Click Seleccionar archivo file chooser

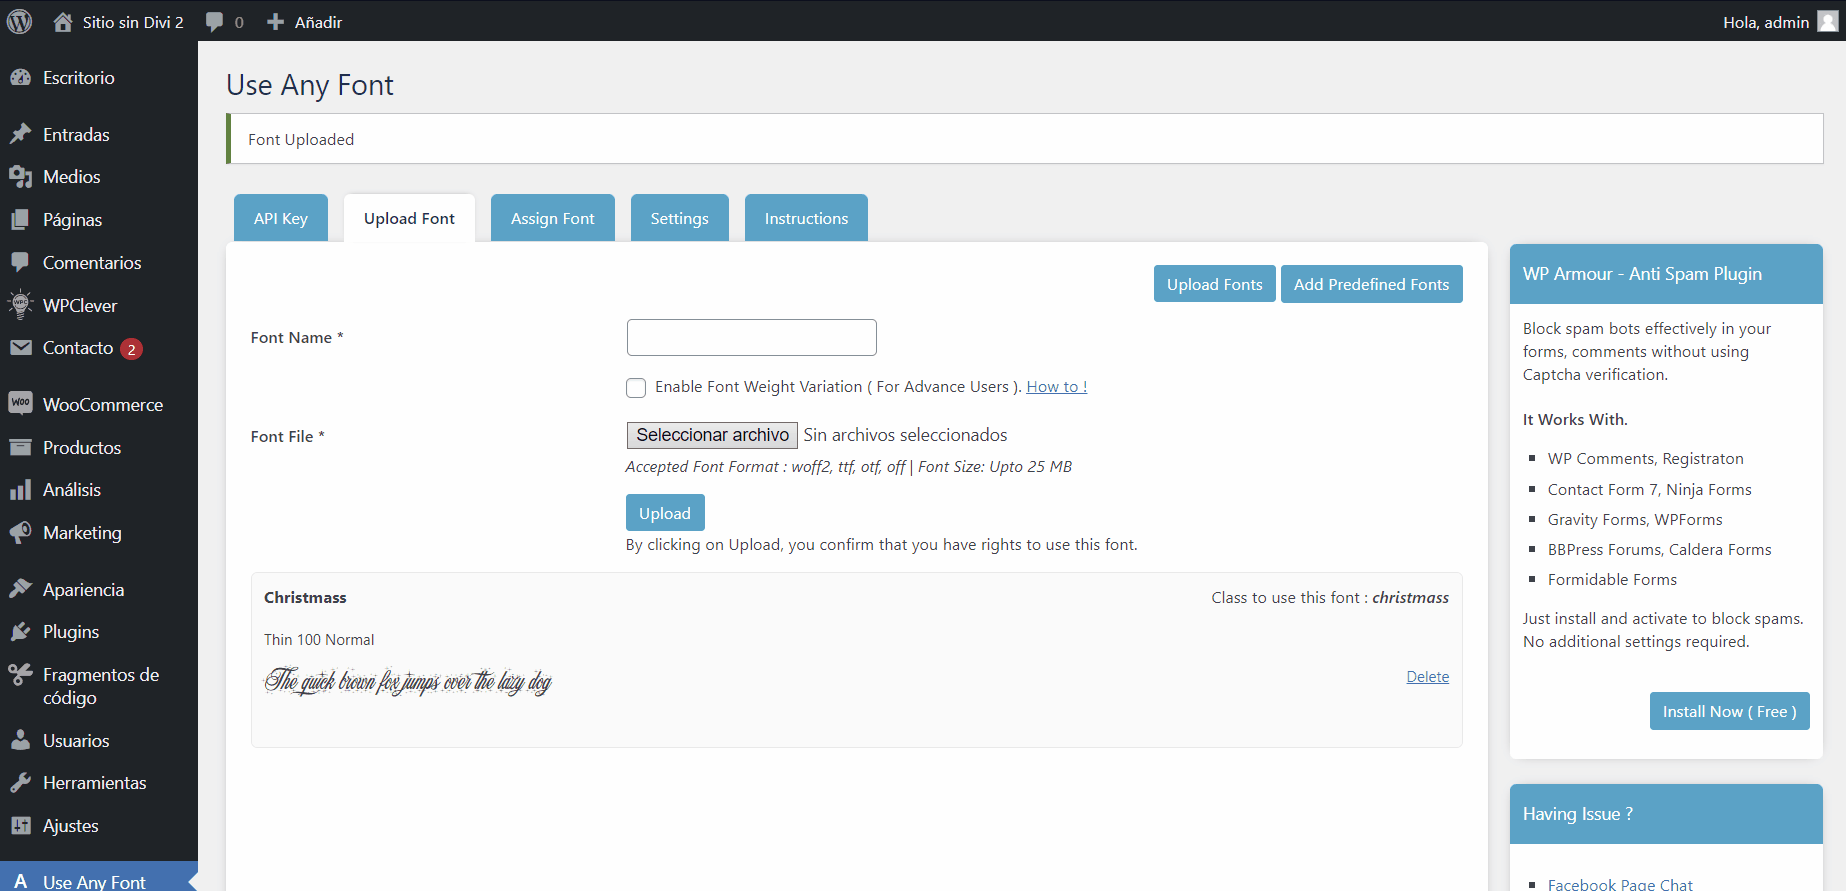(x=712, y=435)
